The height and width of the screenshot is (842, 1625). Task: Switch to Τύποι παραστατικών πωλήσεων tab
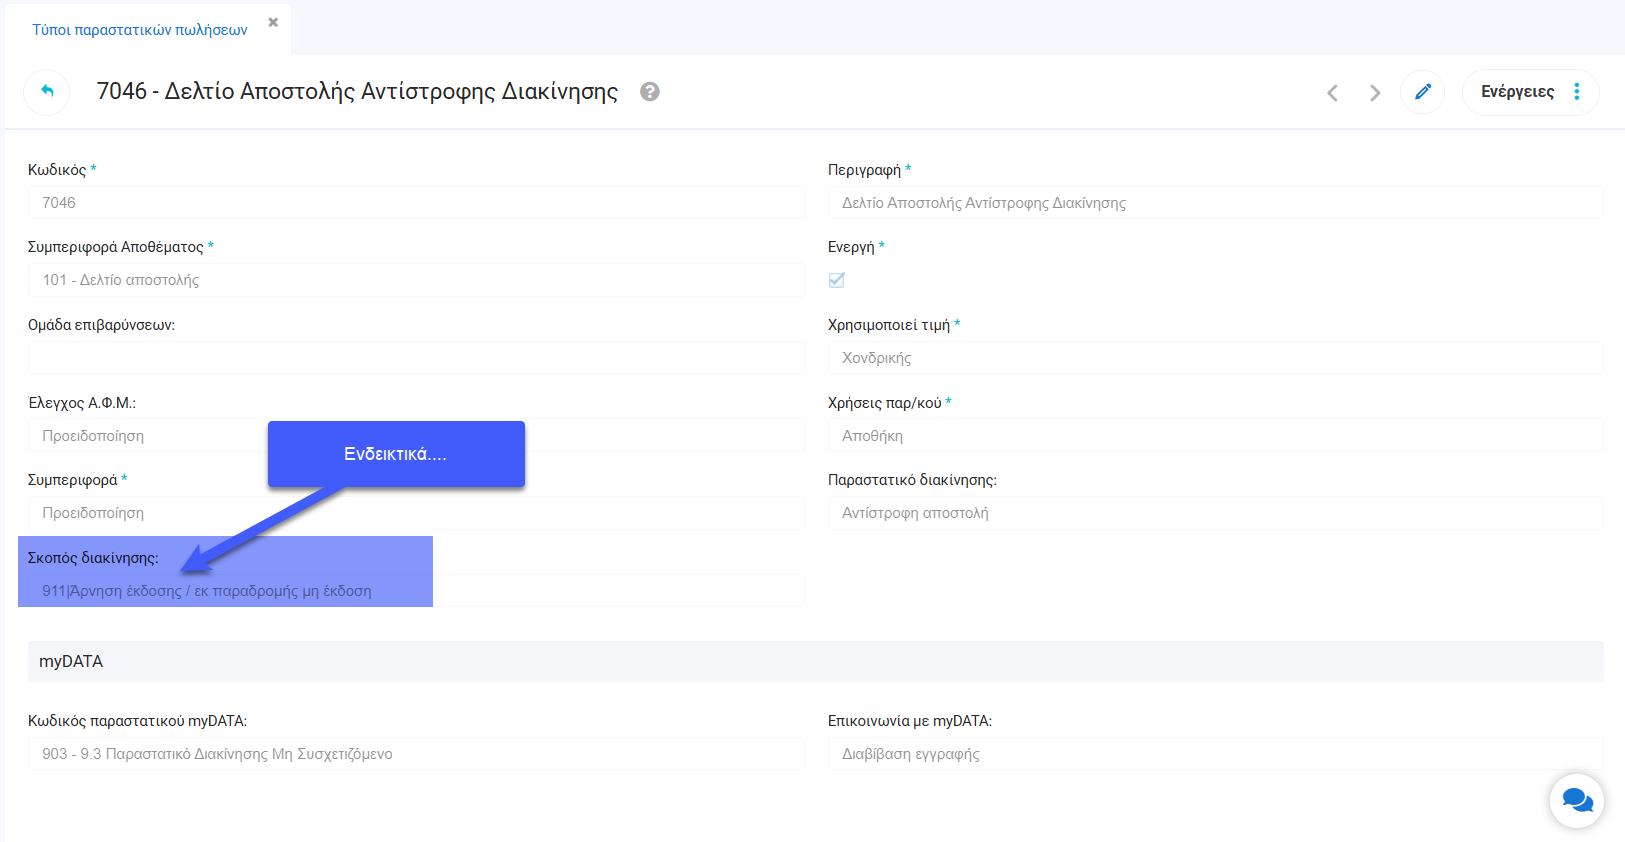coord(140,30)
